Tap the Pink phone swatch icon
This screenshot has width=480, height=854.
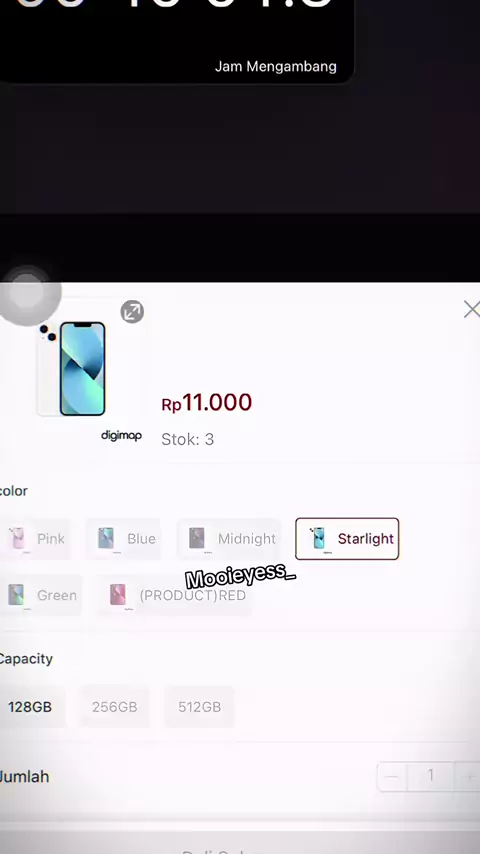[x=17, y=539]
